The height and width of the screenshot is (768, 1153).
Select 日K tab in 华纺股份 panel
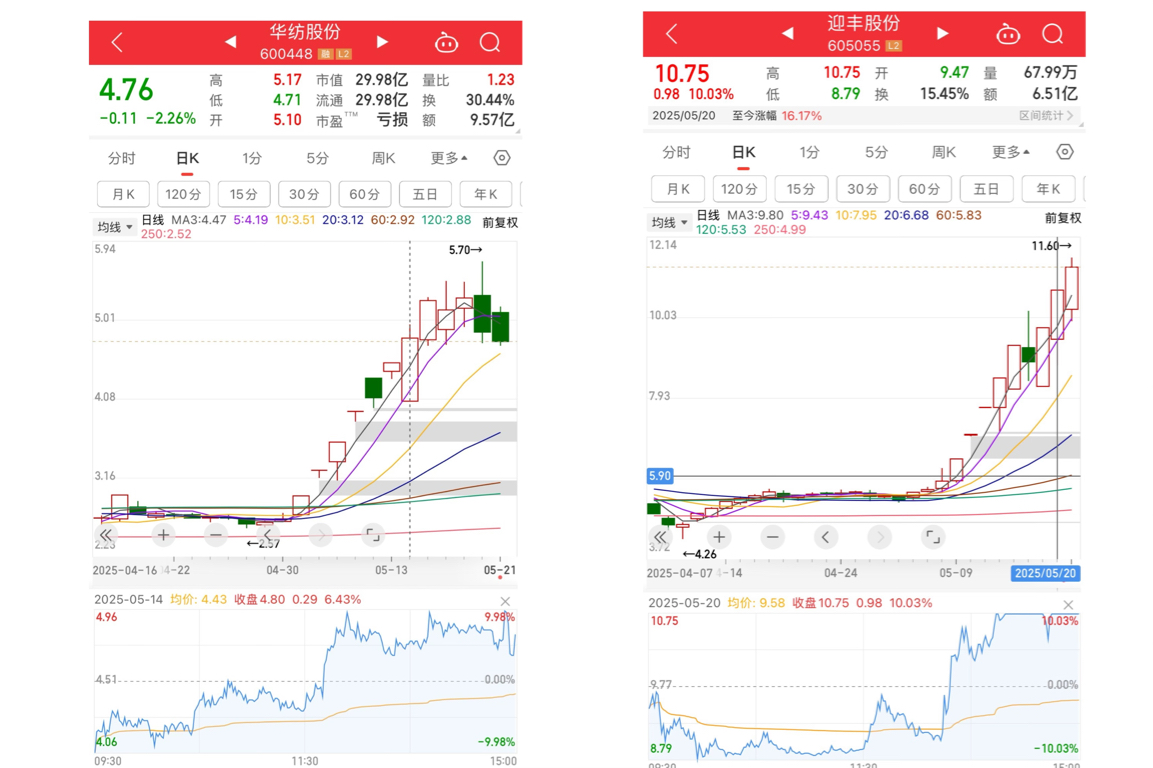(x=188, y=158)
